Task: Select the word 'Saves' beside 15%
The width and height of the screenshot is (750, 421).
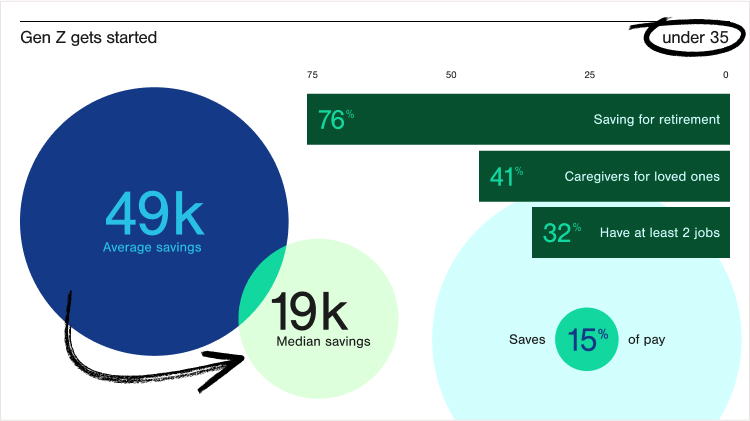Action: coord(527,339)
